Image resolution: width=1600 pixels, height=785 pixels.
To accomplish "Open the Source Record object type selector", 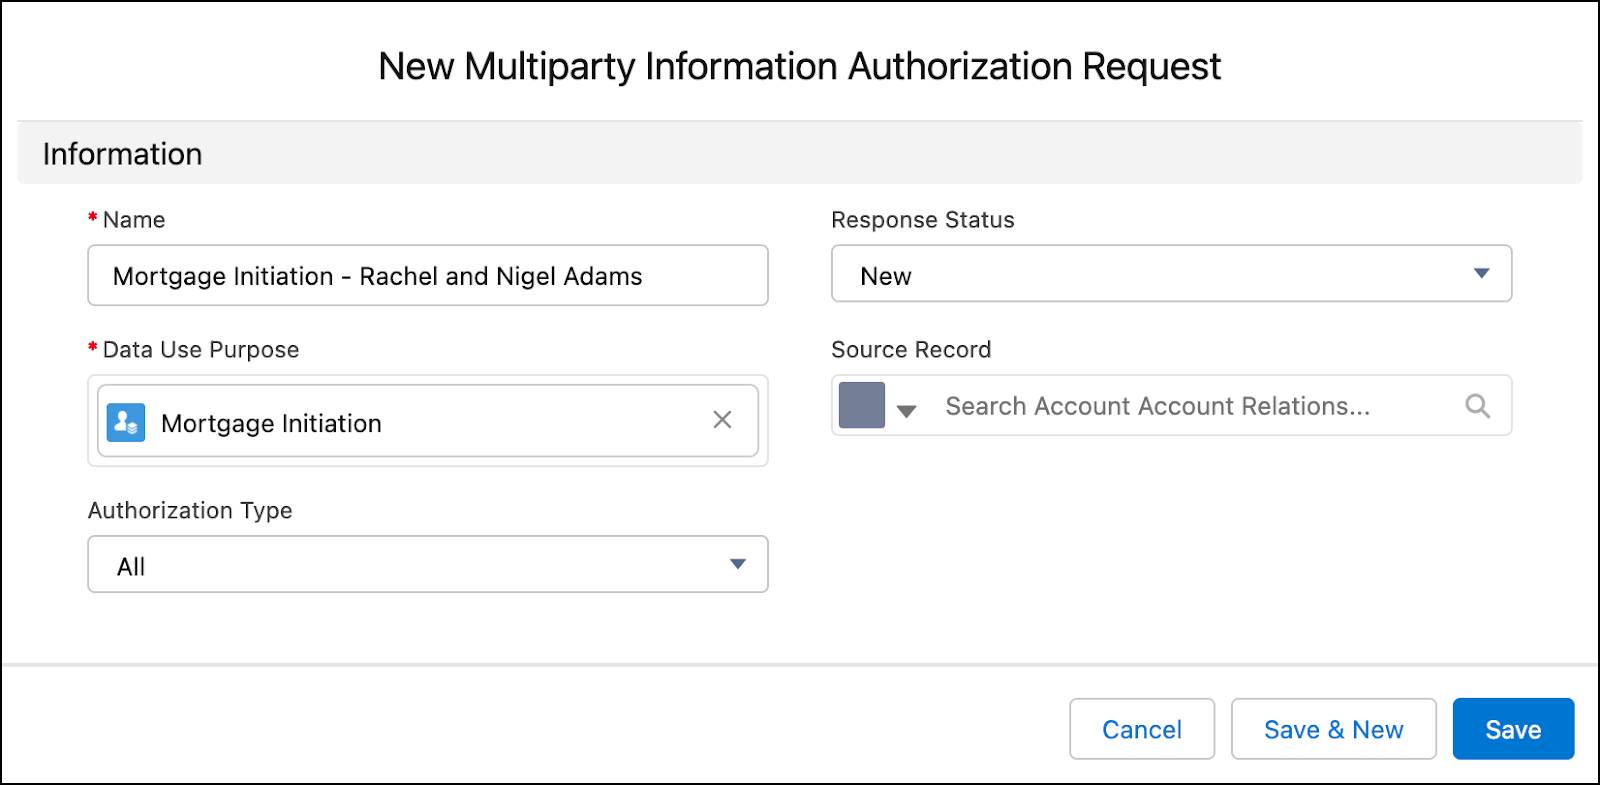I will tap(906, 410).
